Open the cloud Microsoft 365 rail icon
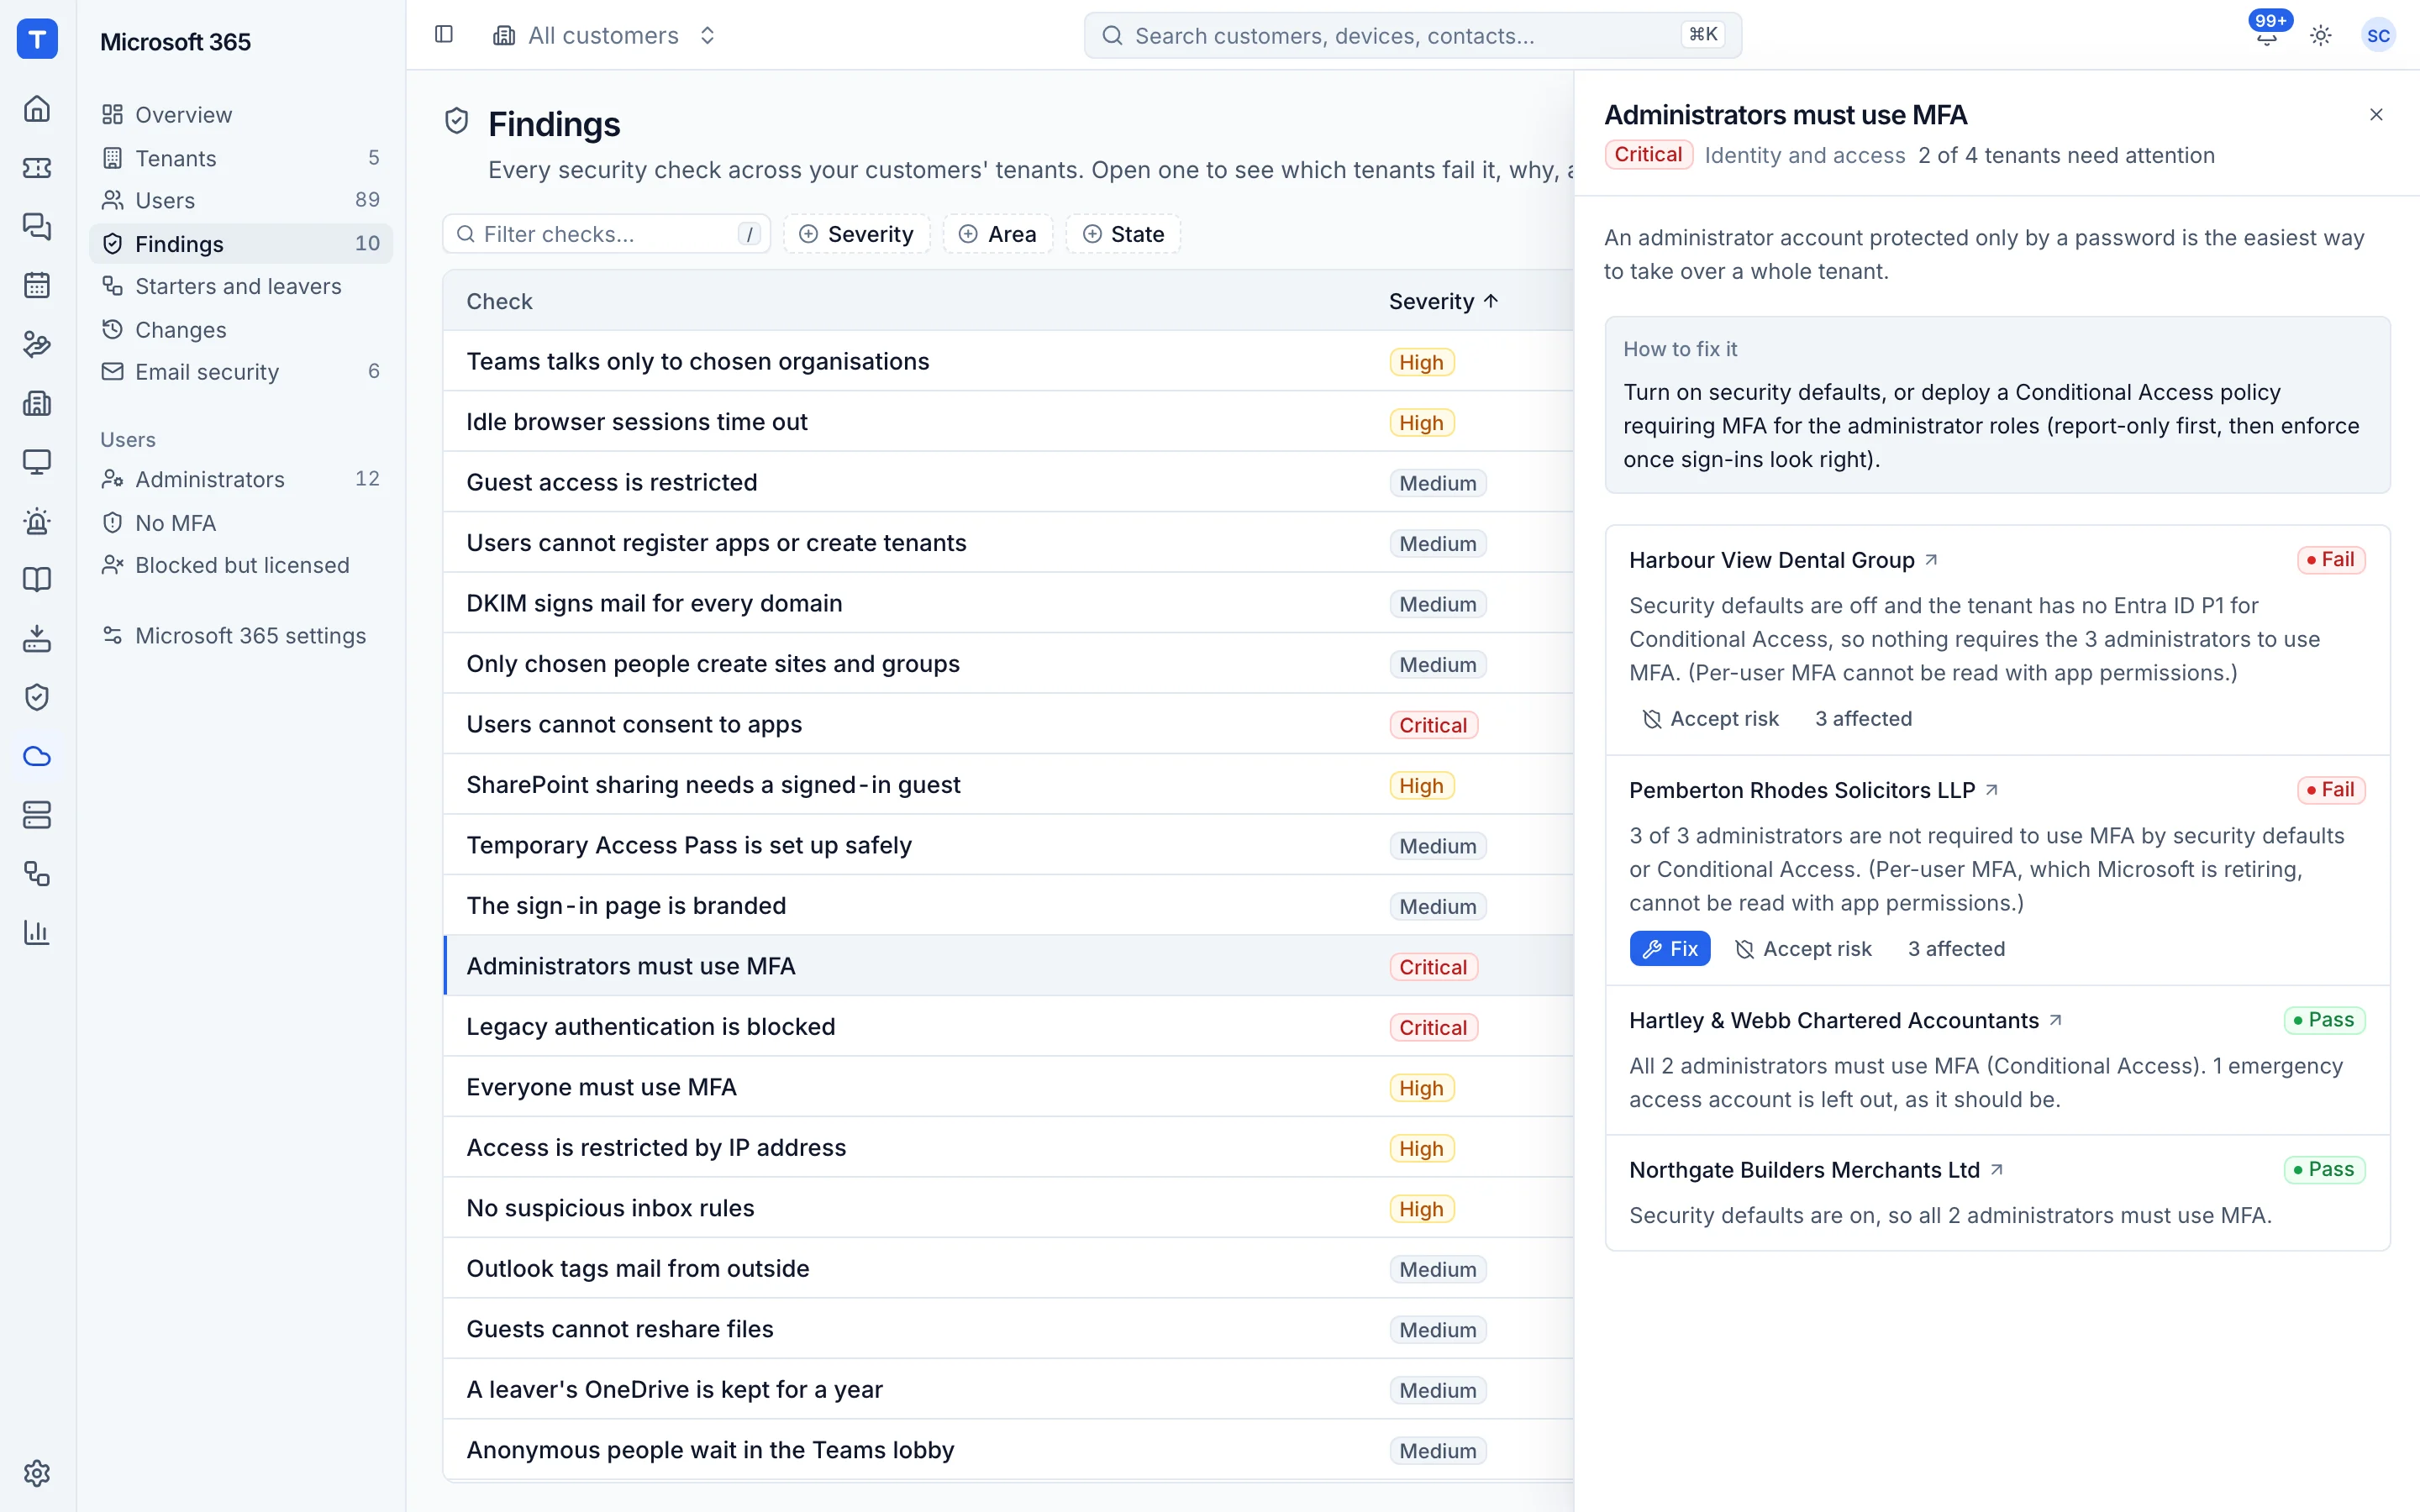This screenshot has height=1512, width=2420. pos(37,756)
